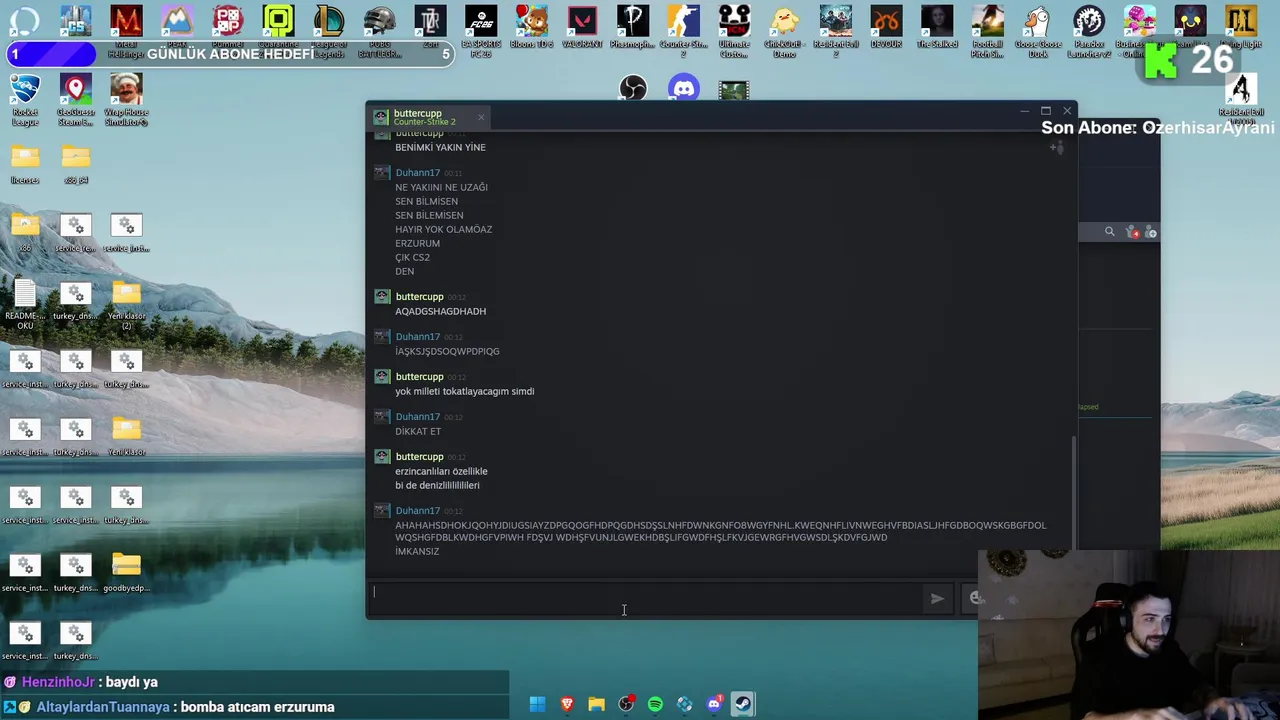Click the 'BENİMKİ YAKIN YİNE' message

[440, 148]
